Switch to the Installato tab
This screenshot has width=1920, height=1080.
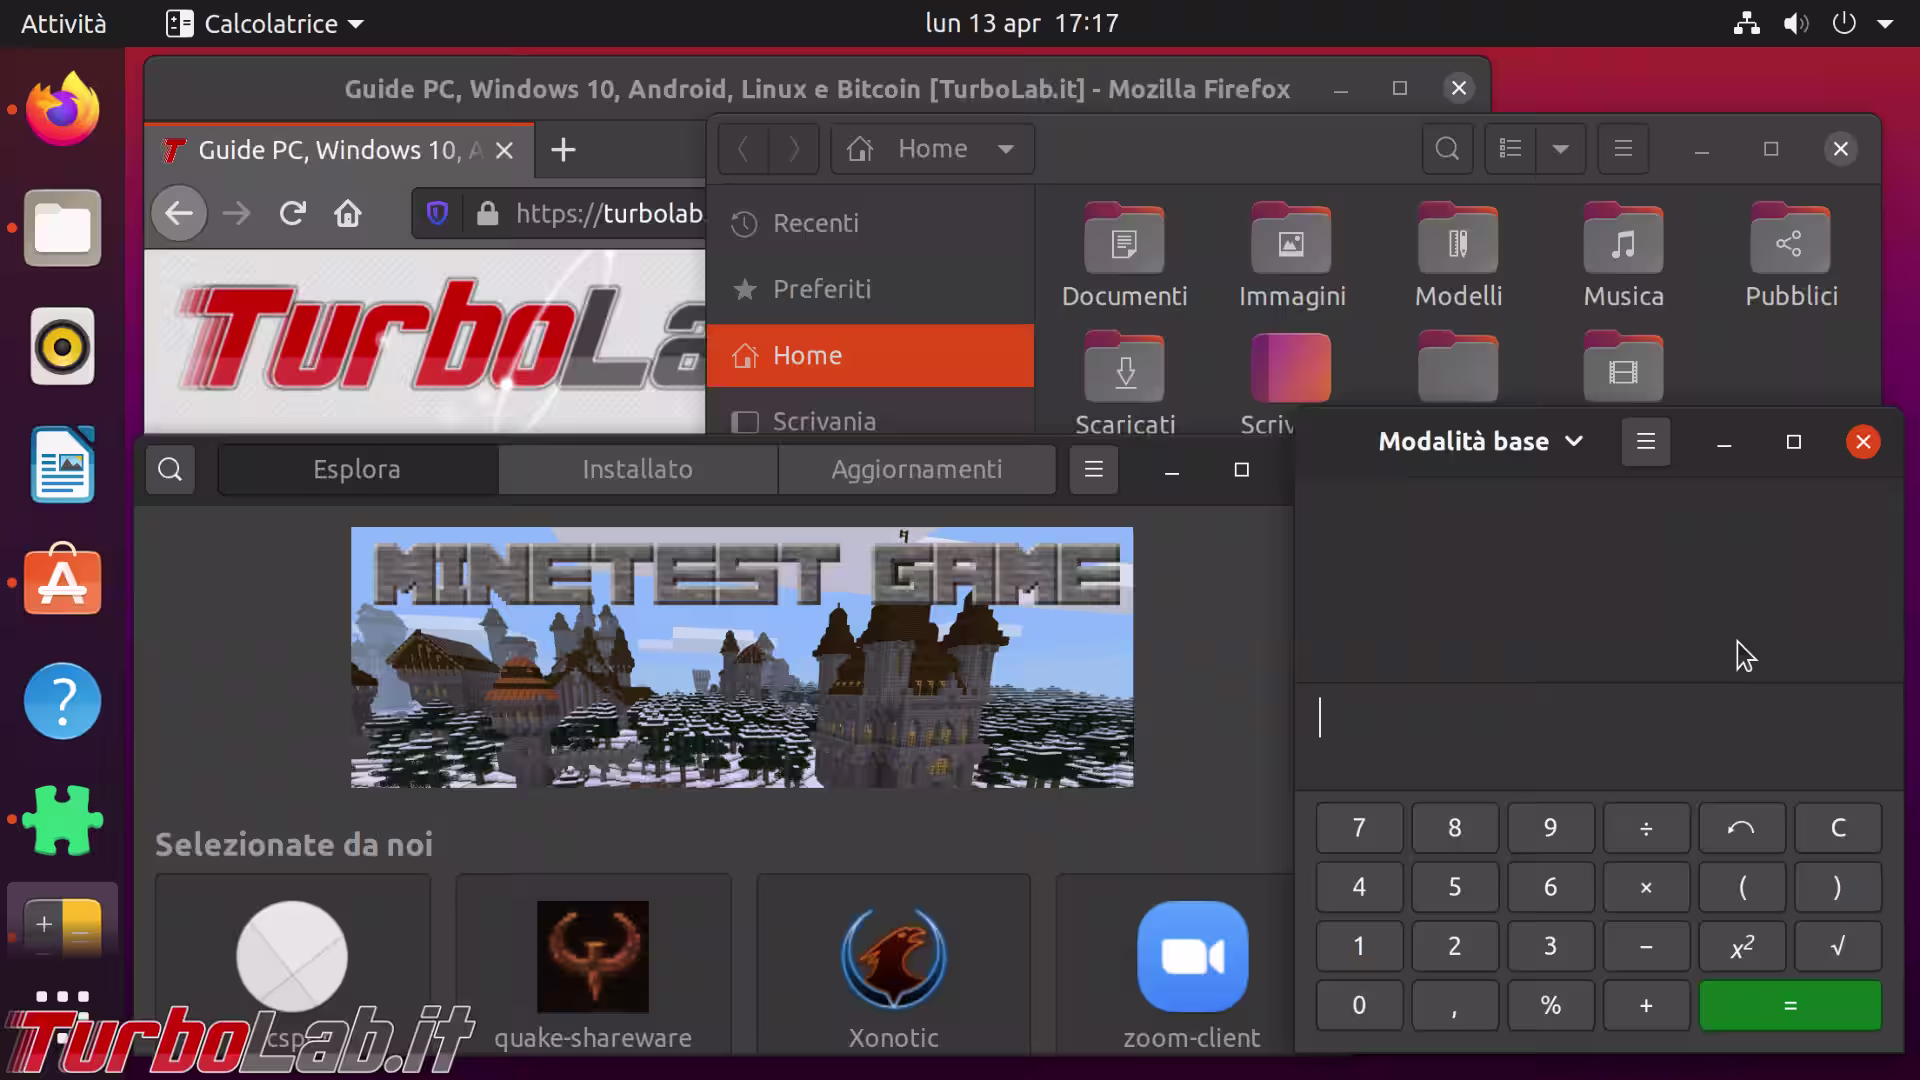click(637, 469)
